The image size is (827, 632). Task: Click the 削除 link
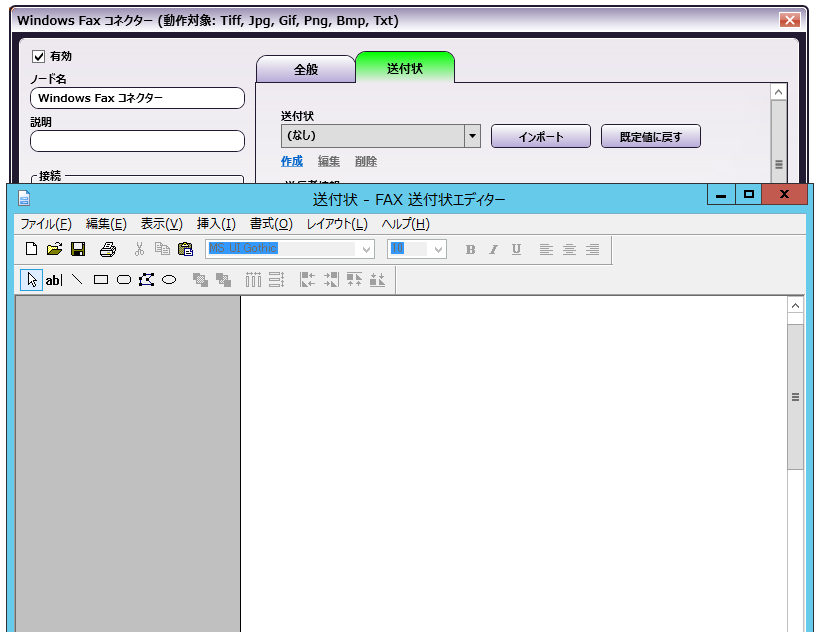[x=366, y=161]
